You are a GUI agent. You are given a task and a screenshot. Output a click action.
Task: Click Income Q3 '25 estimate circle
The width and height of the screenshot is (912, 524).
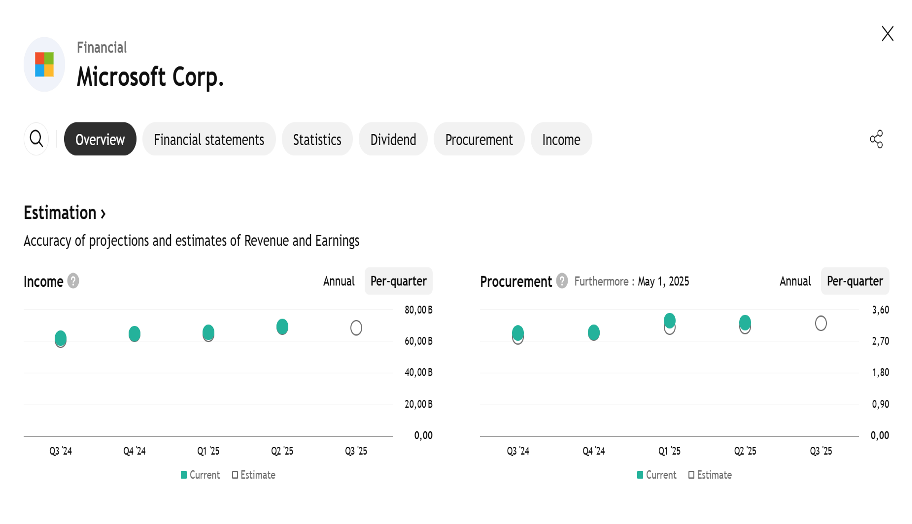[356, 328]
